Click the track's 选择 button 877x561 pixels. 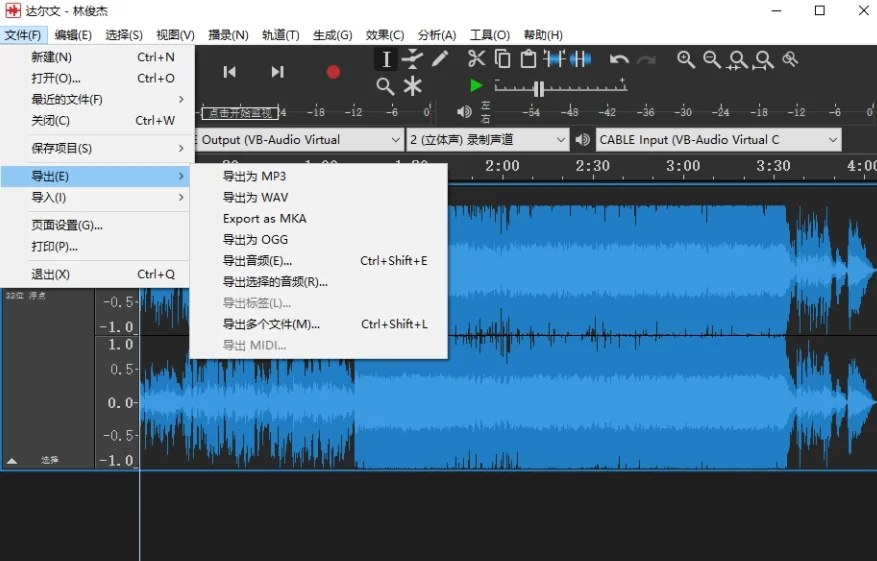(x=50, y=460)
